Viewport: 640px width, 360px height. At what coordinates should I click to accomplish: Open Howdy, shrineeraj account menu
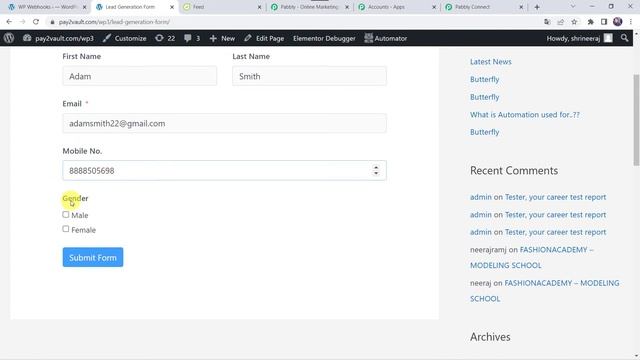[580, 38]
